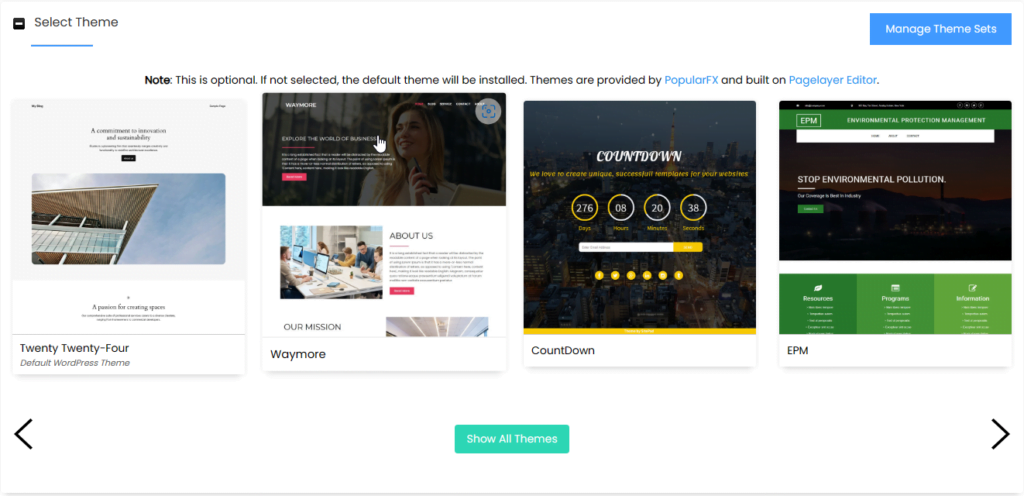Image resolution: width=1024 pixels, height=496 pixels.
Task: Click the preview scan icon on Waymore
Action: (487, 112)
